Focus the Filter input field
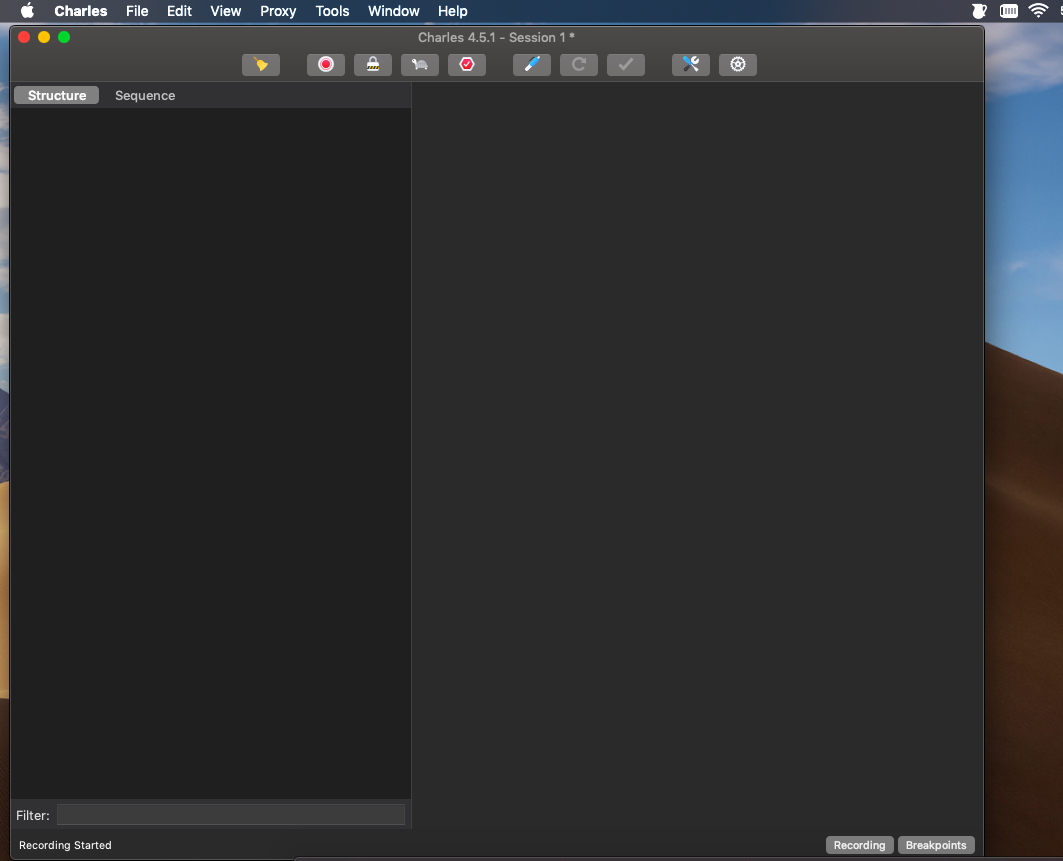 pos(230,815)
